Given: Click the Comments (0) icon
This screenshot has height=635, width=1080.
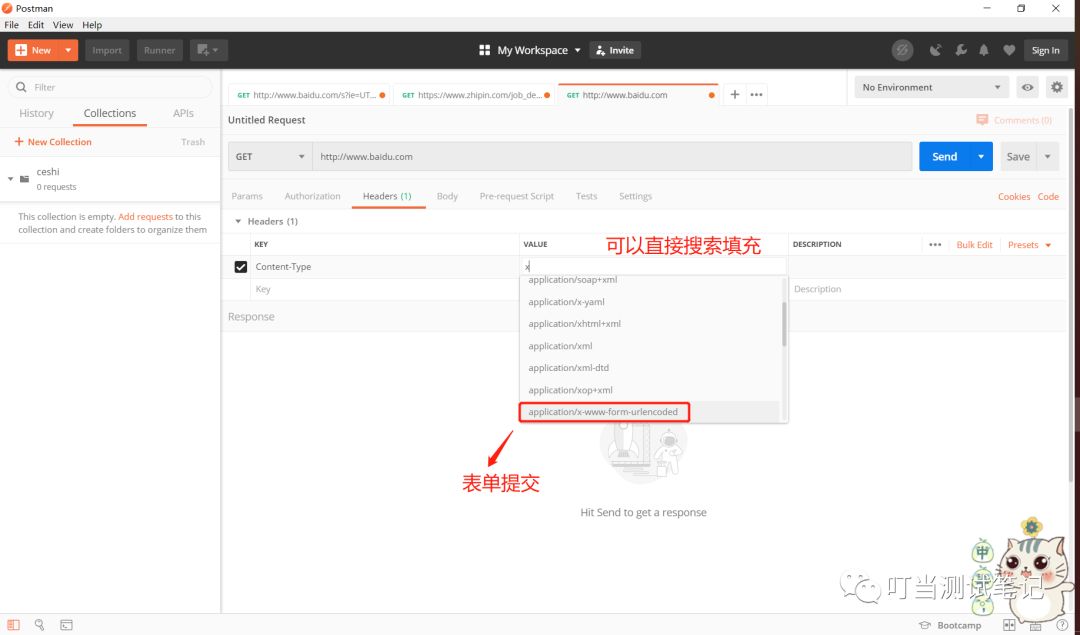Looking at the screenshot, I should pos(982,120).
